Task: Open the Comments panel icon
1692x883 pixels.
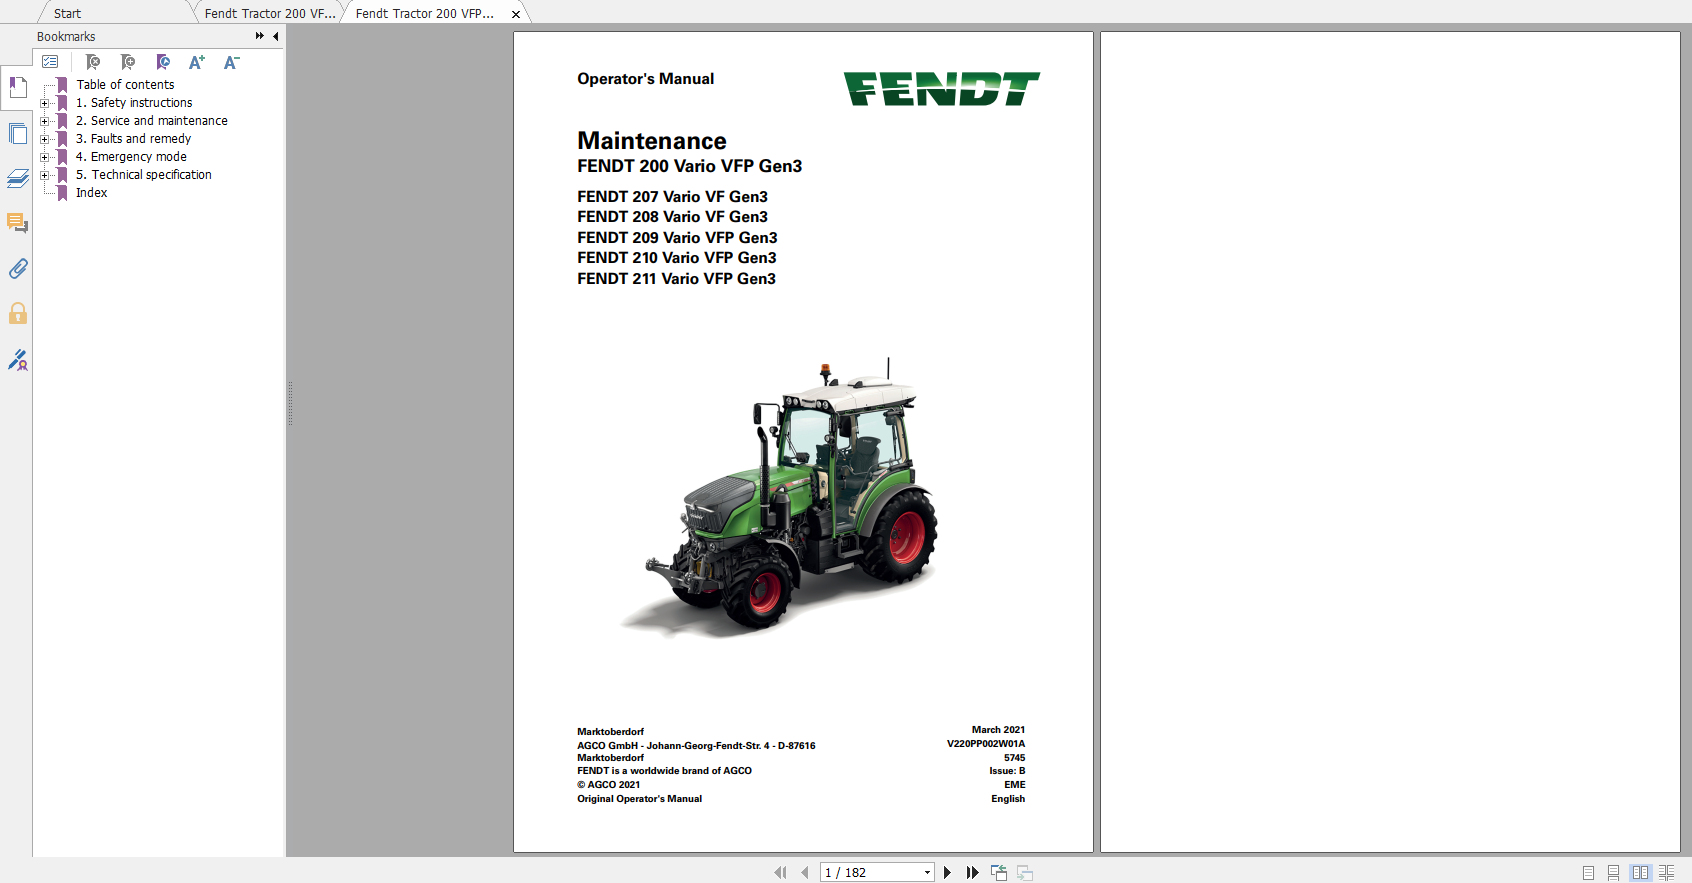Action: click(18, 223)
